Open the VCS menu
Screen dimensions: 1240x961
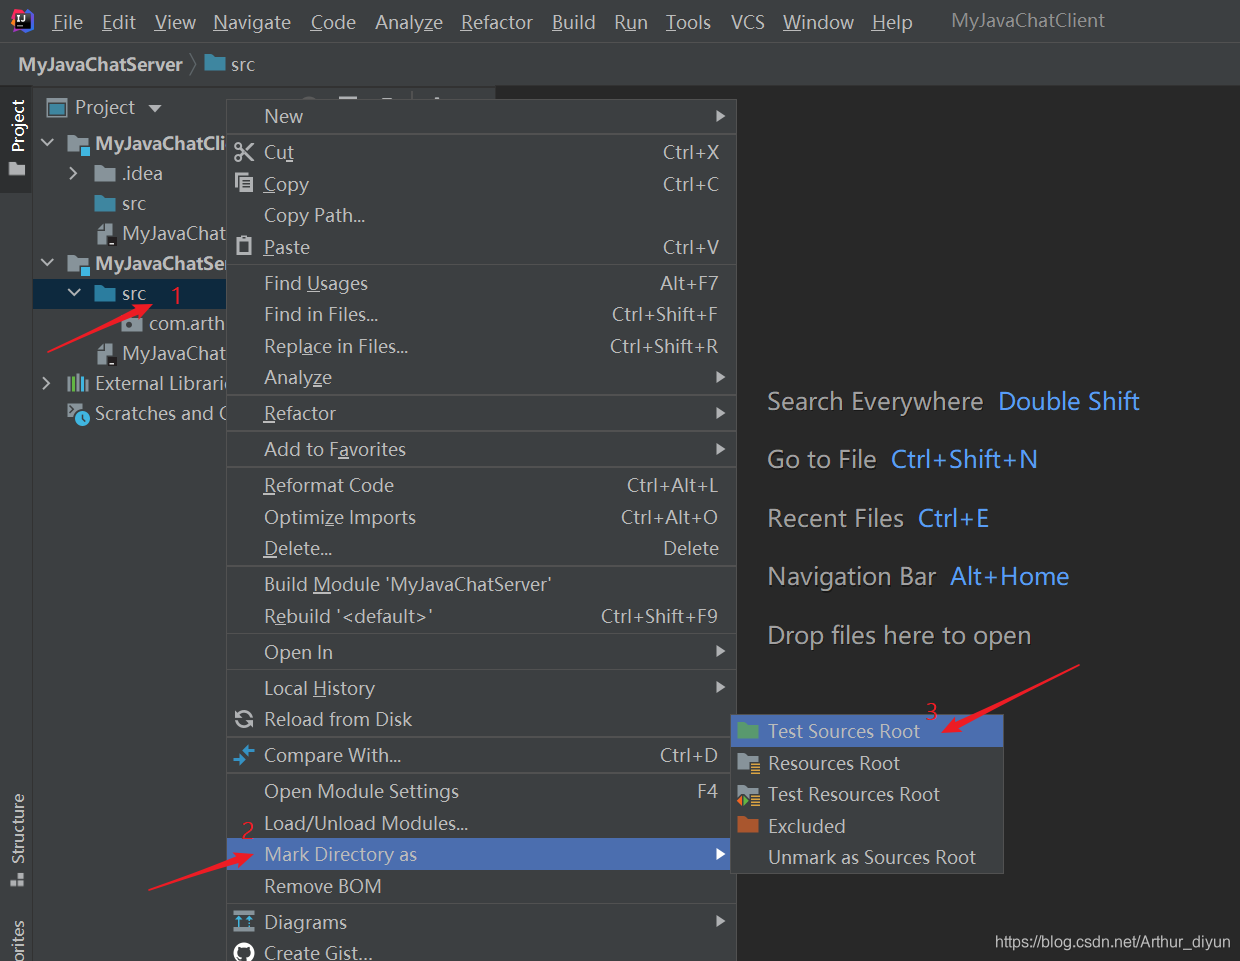(747, 22)
